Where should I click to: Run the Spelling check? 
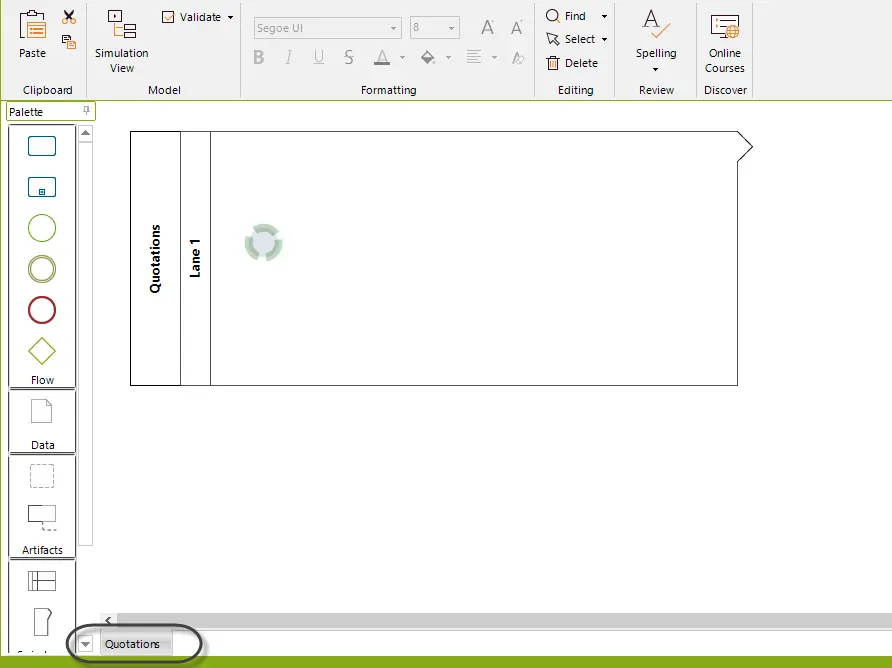(x=656, y=34)
